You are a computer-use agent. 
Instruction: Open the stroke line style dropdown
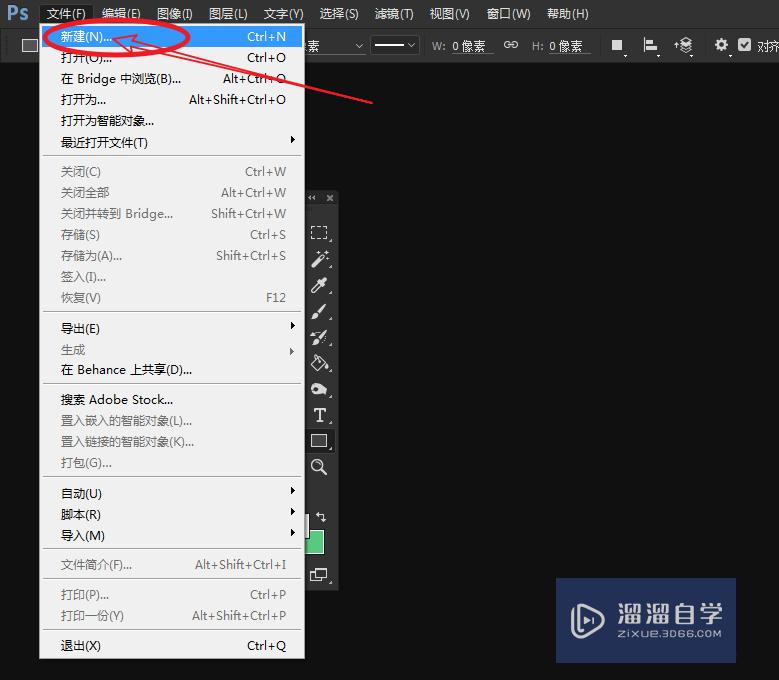click(394, 45)
